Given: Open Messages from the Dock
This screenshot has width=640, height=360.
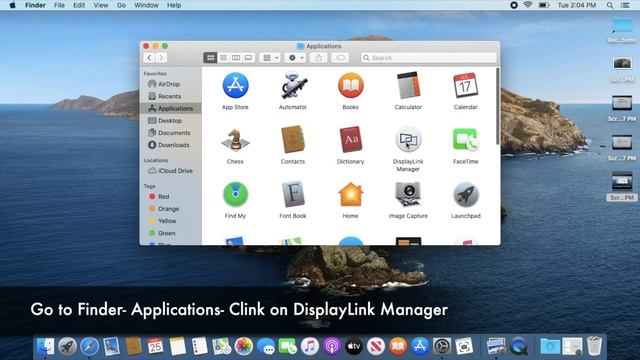Looking at the screenshot, I should (266, 347).
